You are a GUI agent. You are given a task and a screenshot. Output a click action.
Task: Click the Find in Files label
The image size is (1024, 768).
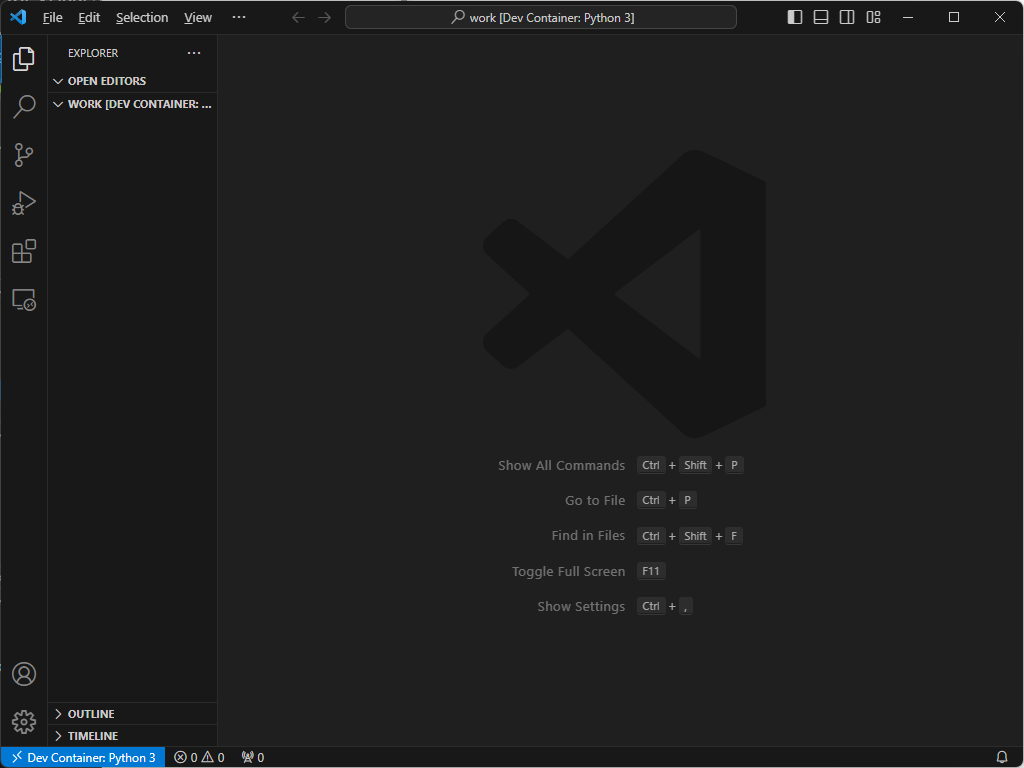[x=588, y=536]
